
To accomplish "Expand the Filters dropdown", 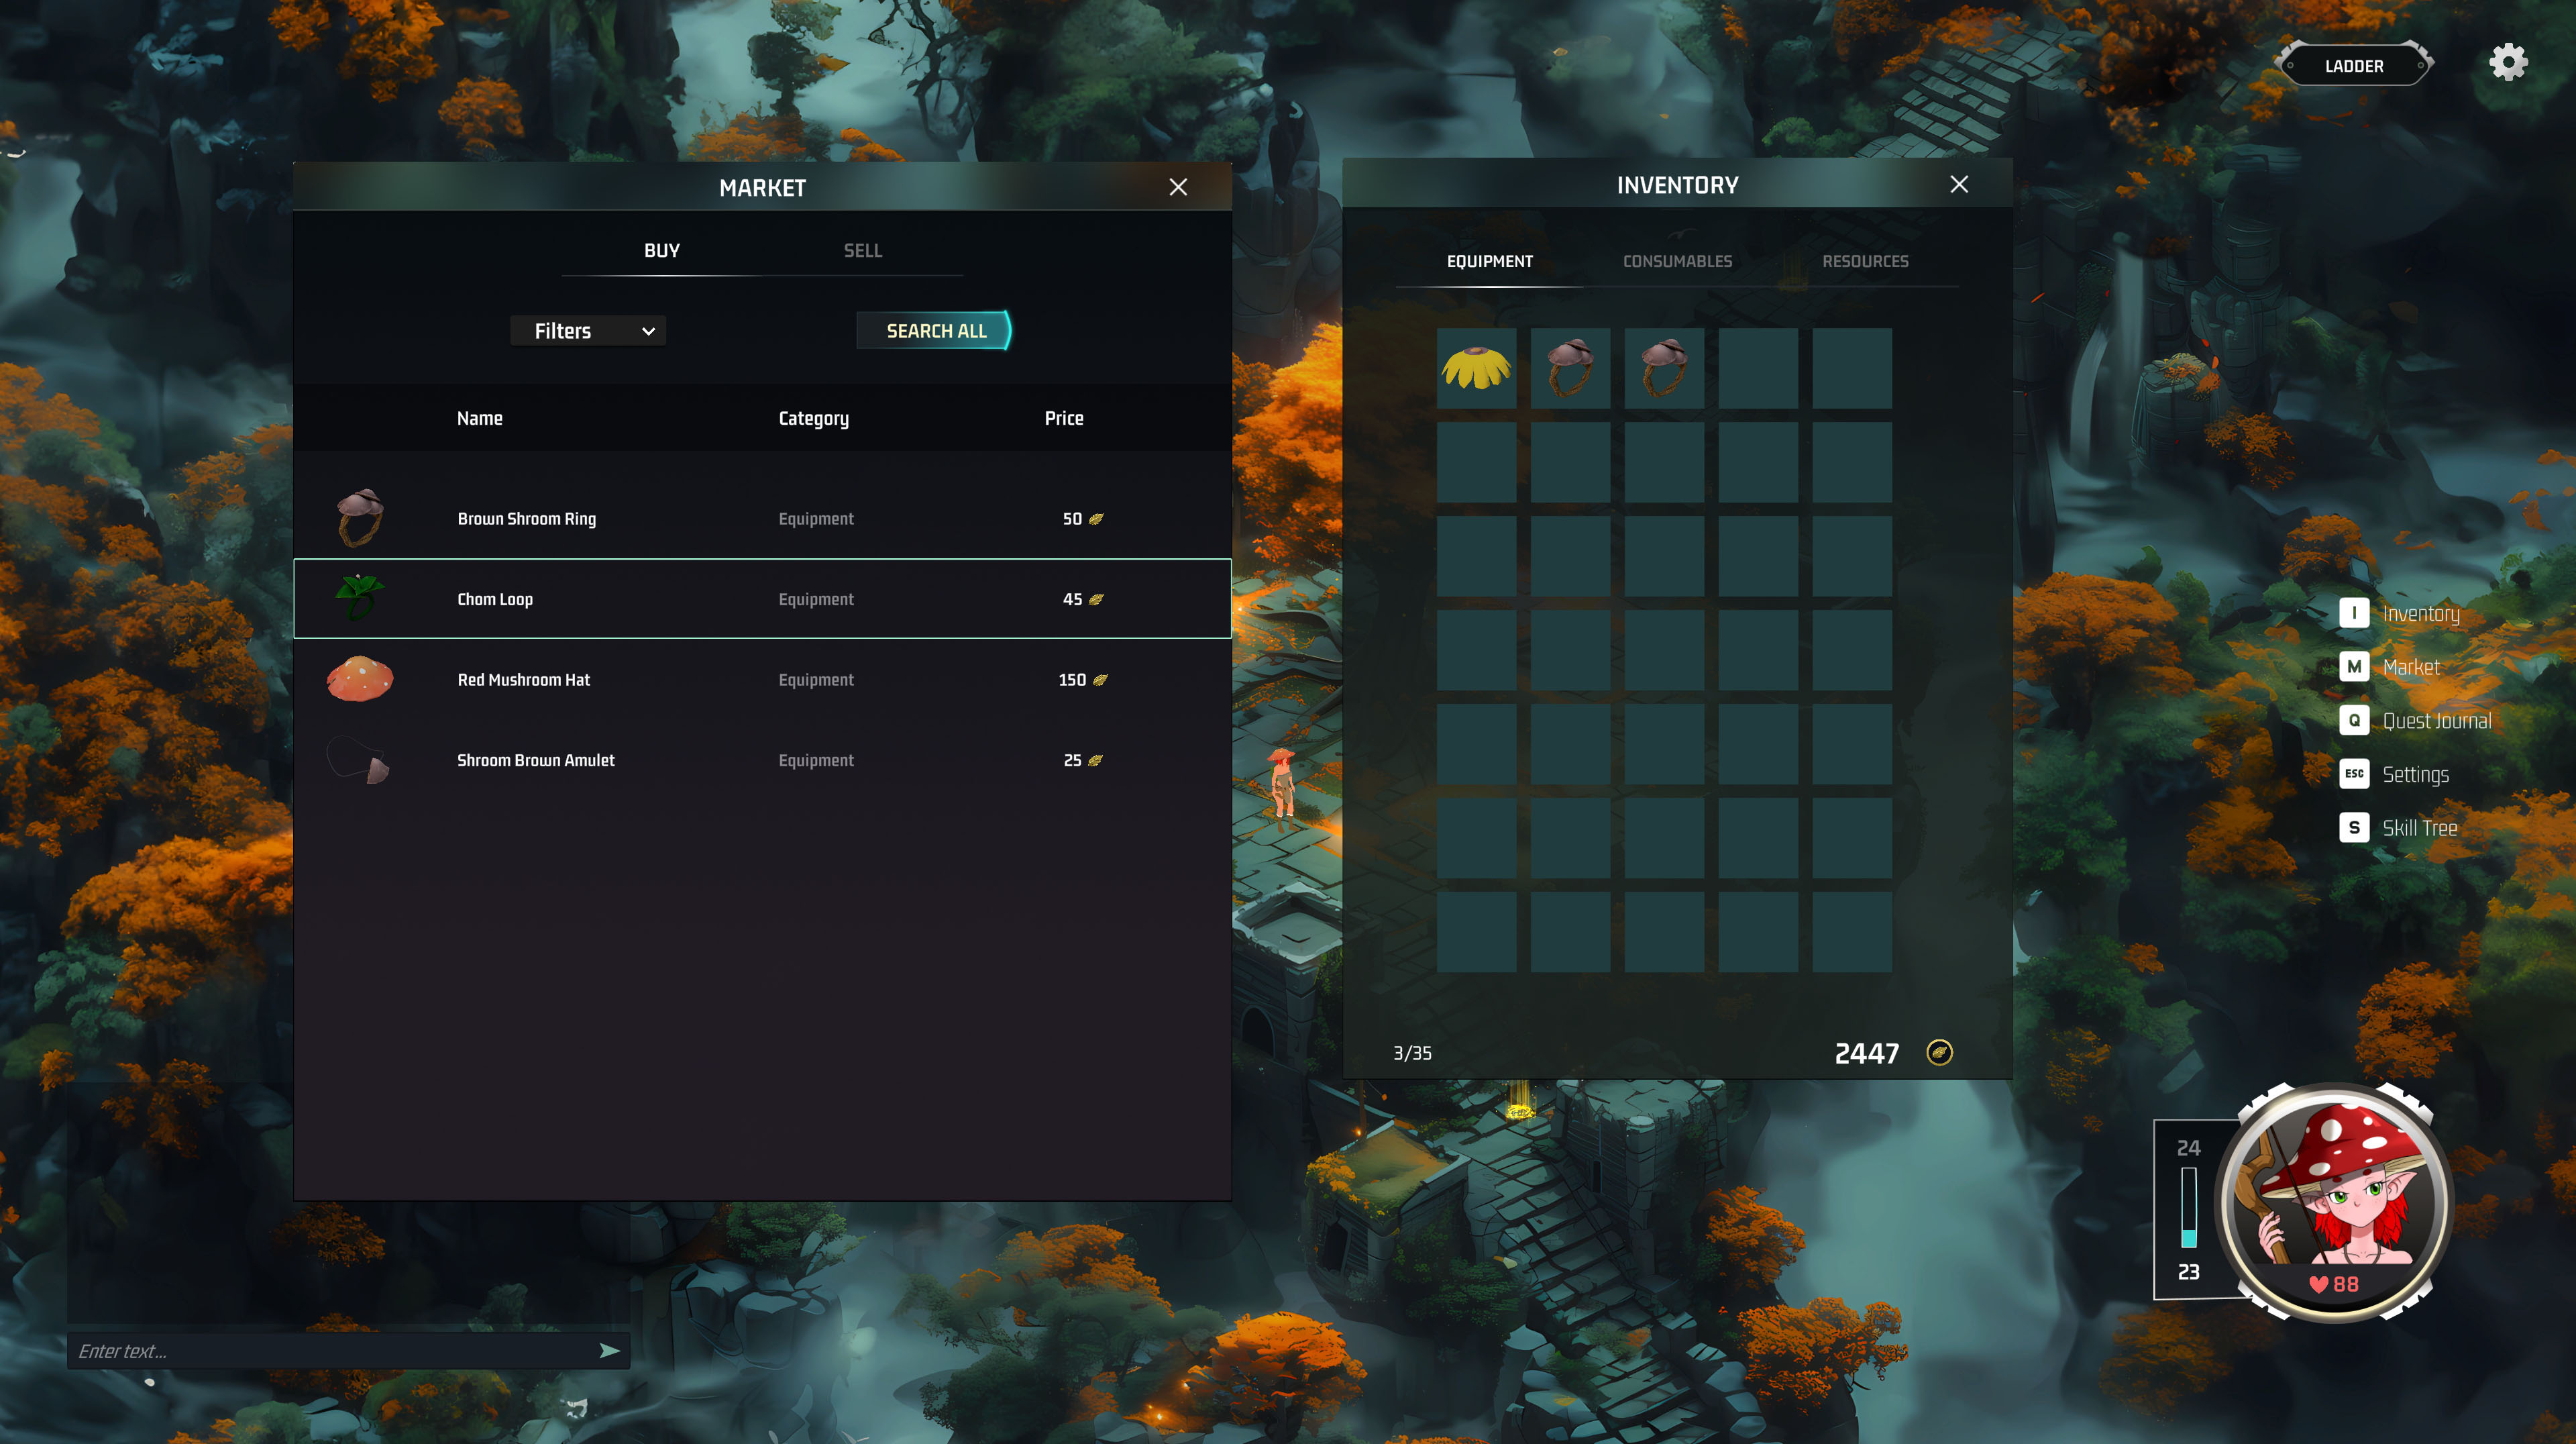I will click(588, 331).
